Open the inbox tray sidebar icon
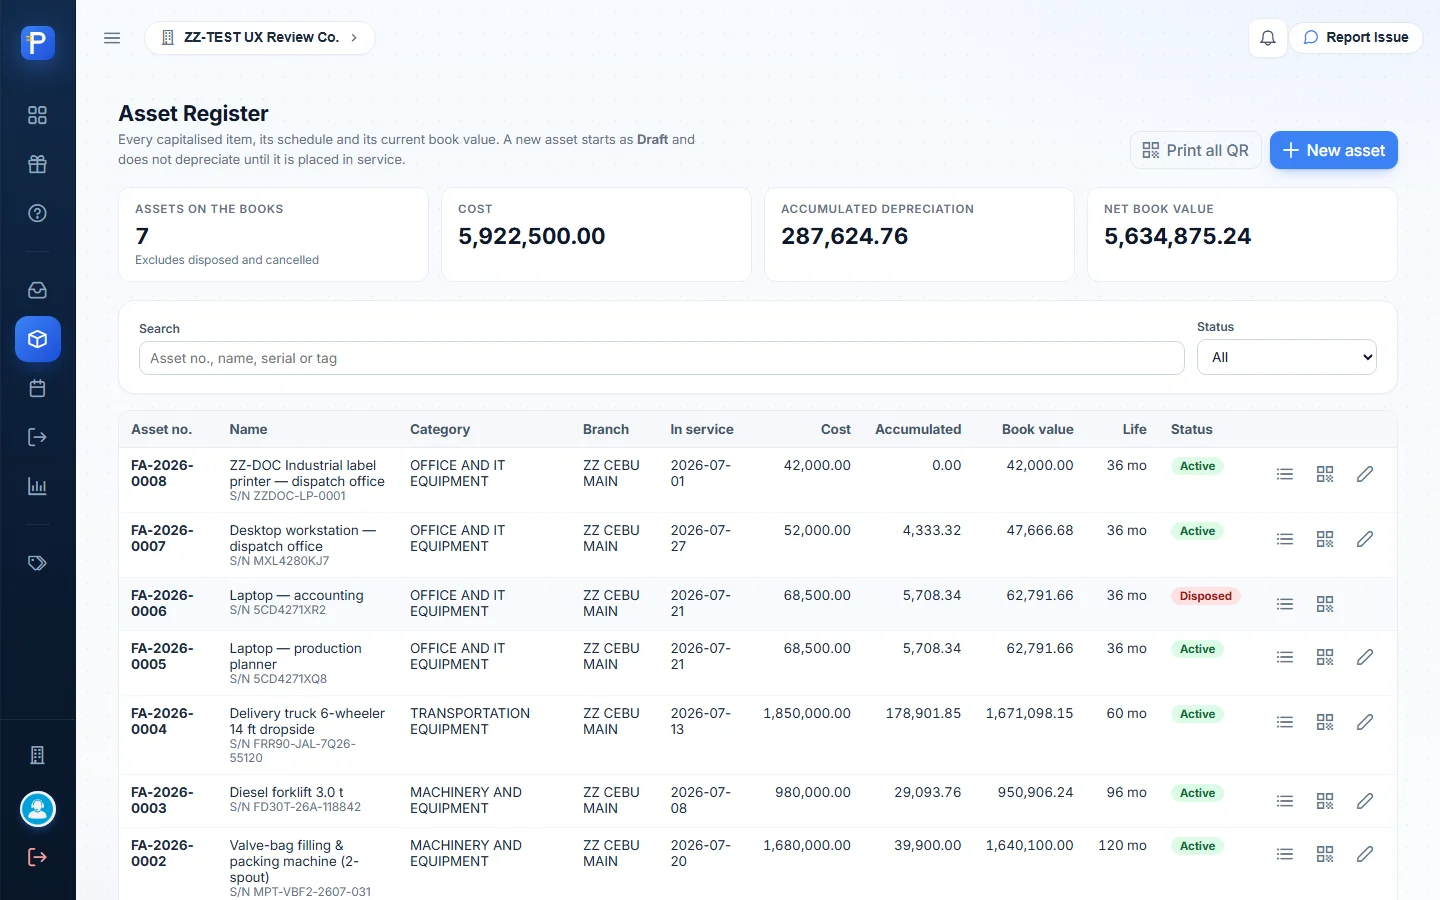Image resolution: width=1440 pixels, height=900 pixels. pos(37,290)
